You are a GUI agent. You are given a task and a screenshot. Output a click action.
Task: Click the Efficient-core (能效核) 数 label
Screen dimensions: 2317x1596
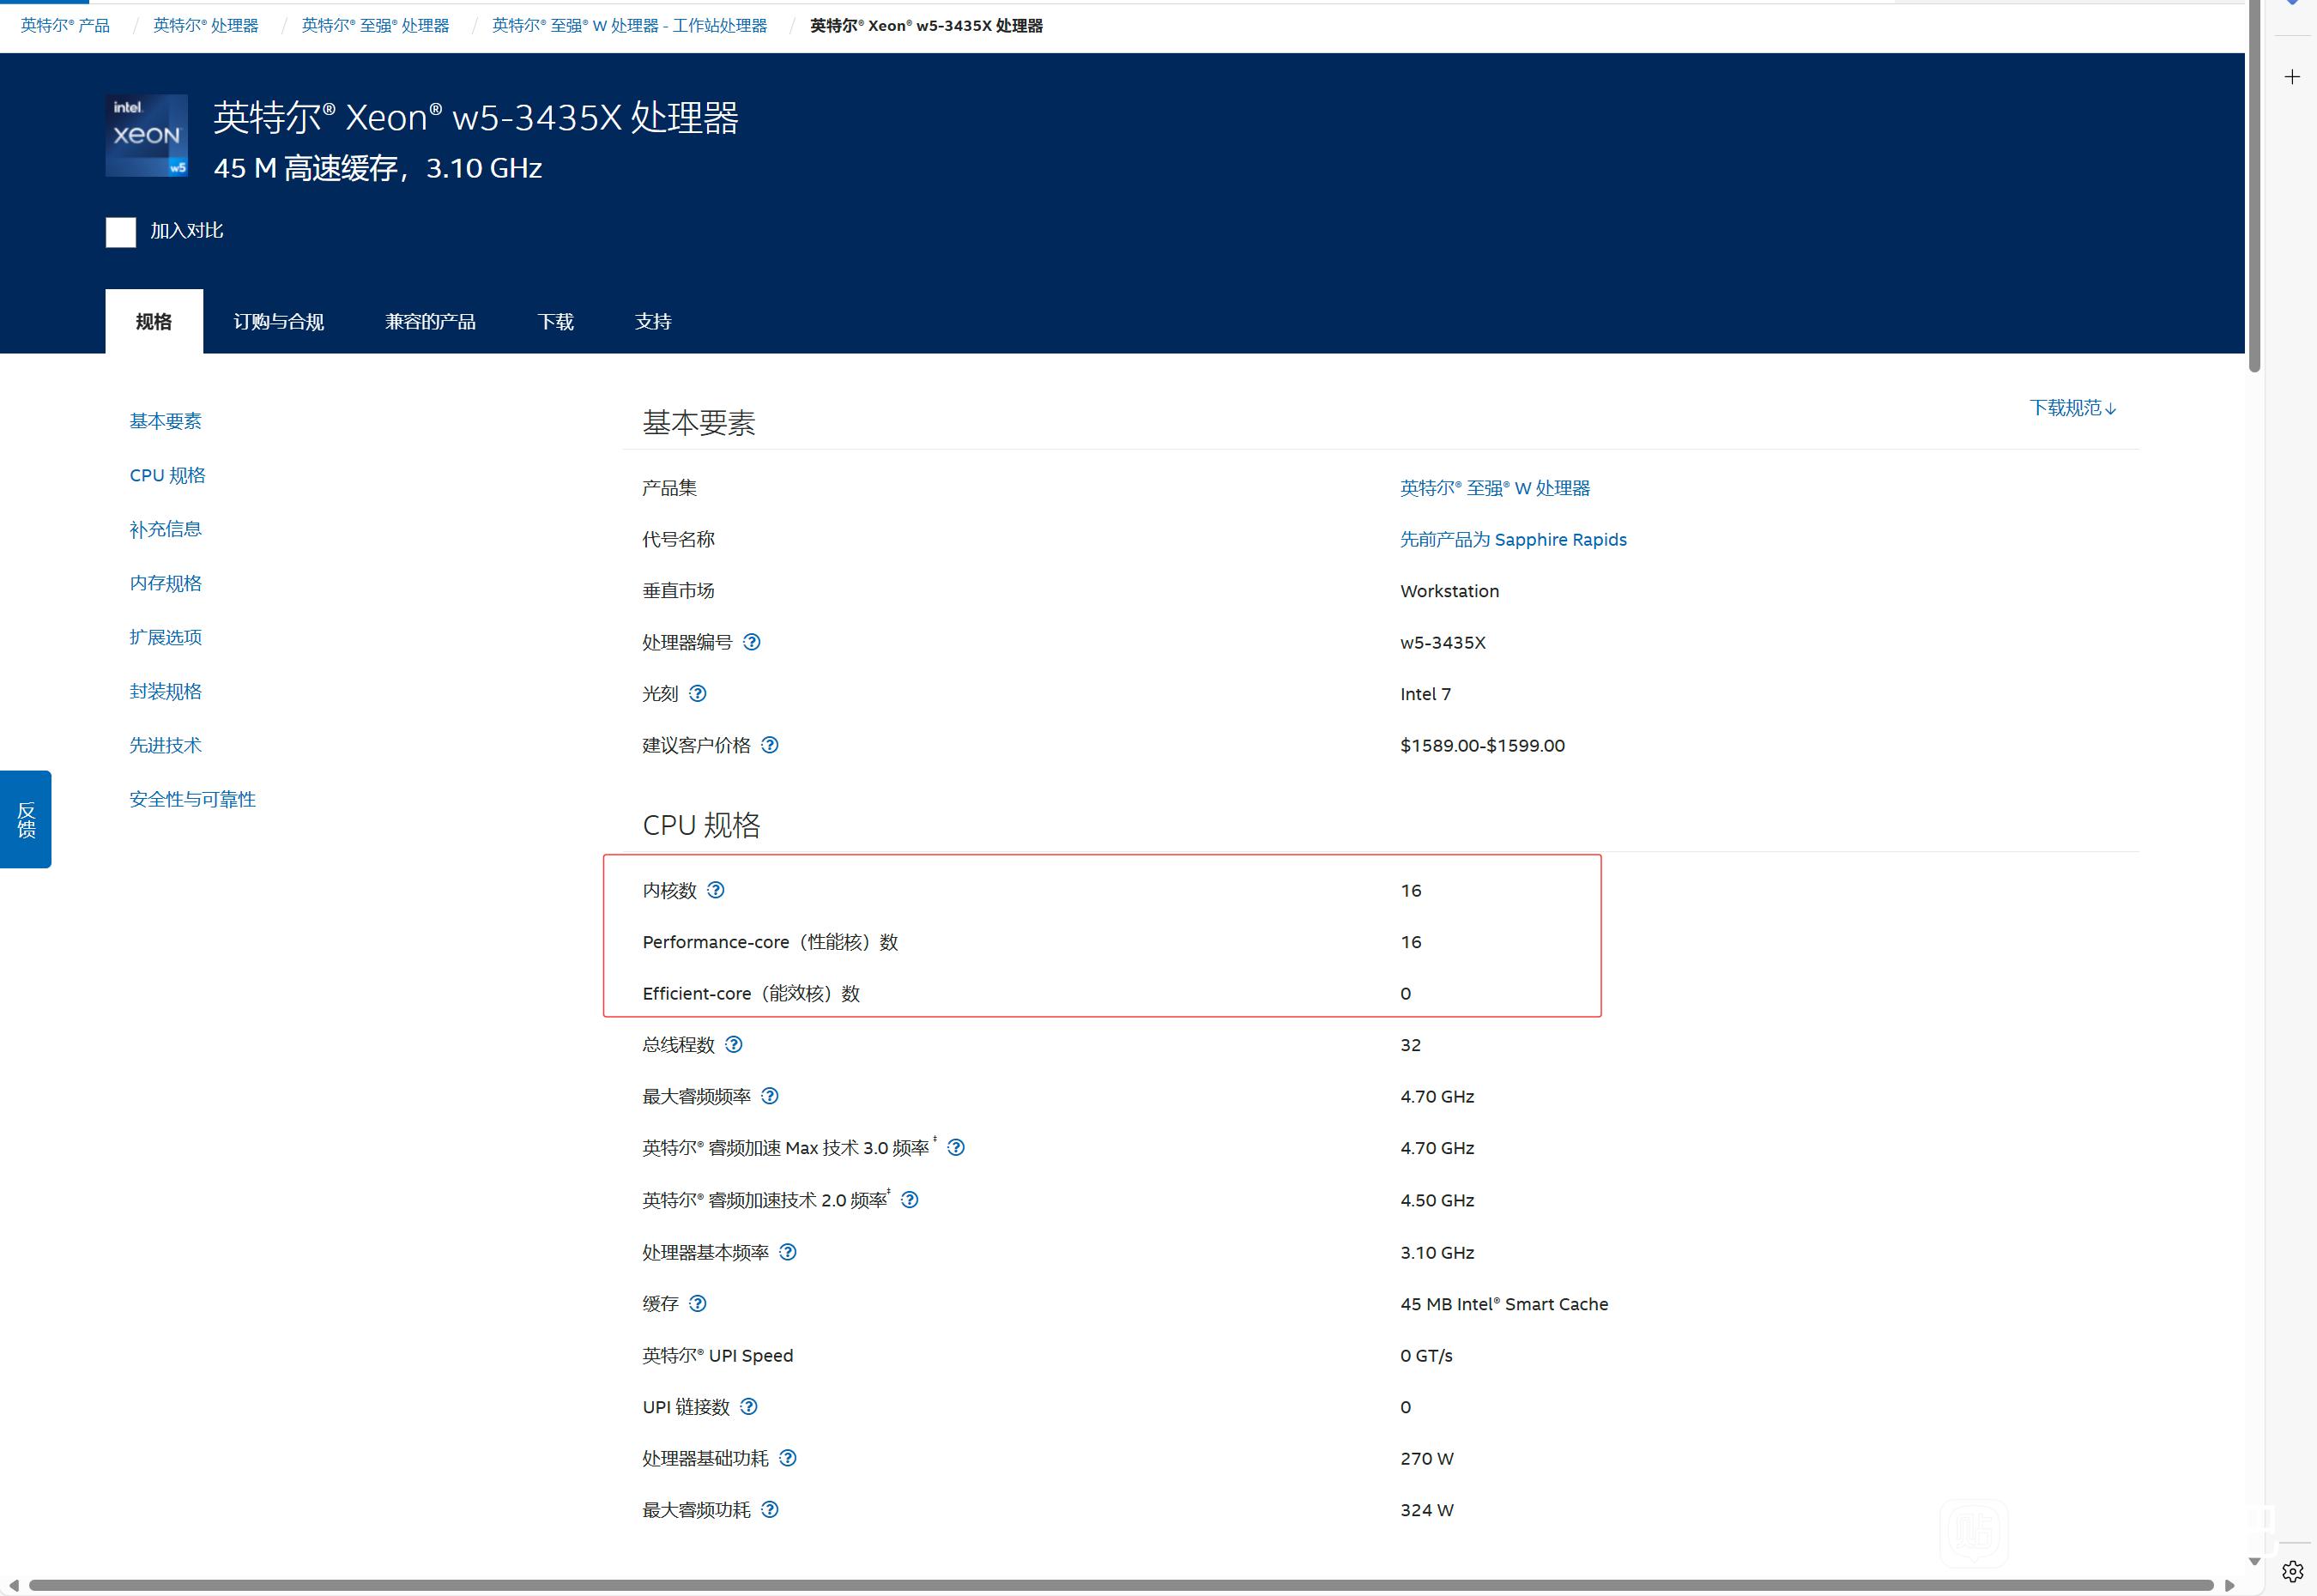pyautogui.click(x=751, y=993)
